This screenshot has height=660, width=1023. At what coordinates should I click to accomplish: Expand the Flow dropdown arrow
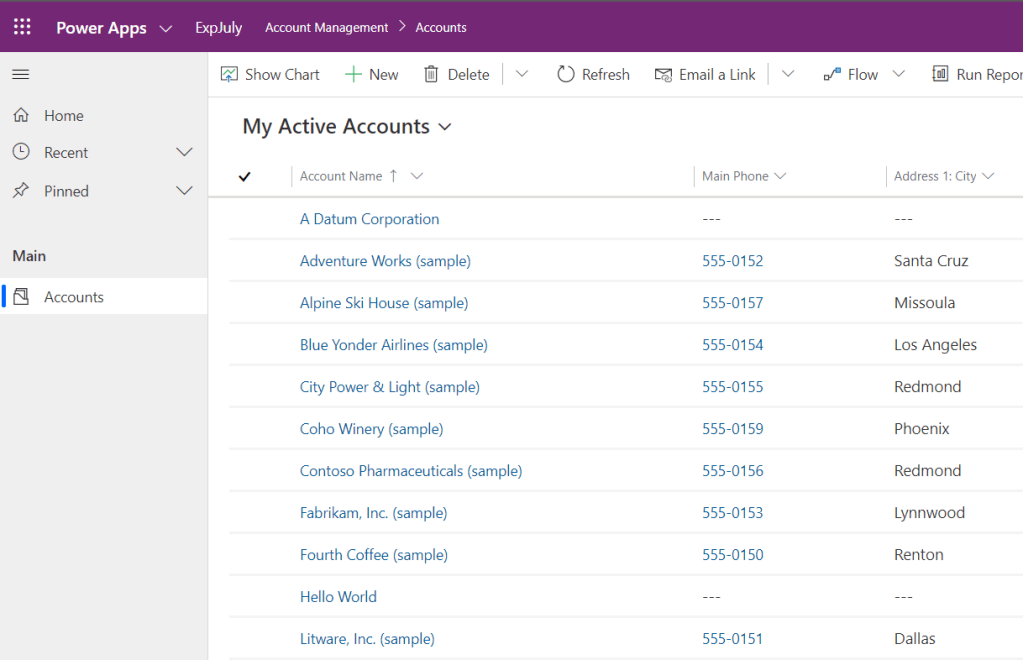[898, 75]
